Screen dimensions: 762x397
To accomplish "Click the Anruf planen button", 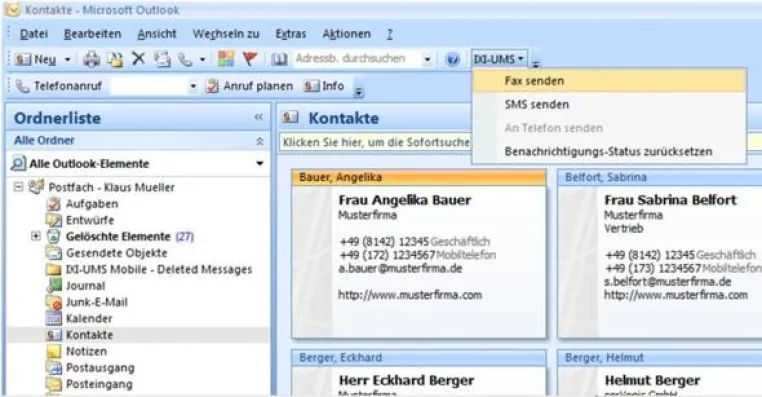I will (x=249, y=86).
